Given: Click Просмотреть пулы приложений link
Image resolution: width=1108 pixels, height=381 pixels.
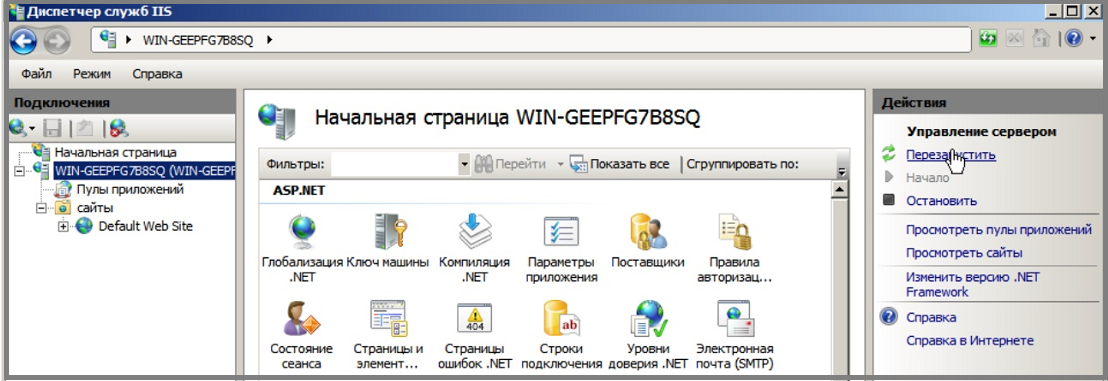Looking at the screenshot, I should pyautogui.click(x=998, y=230).
